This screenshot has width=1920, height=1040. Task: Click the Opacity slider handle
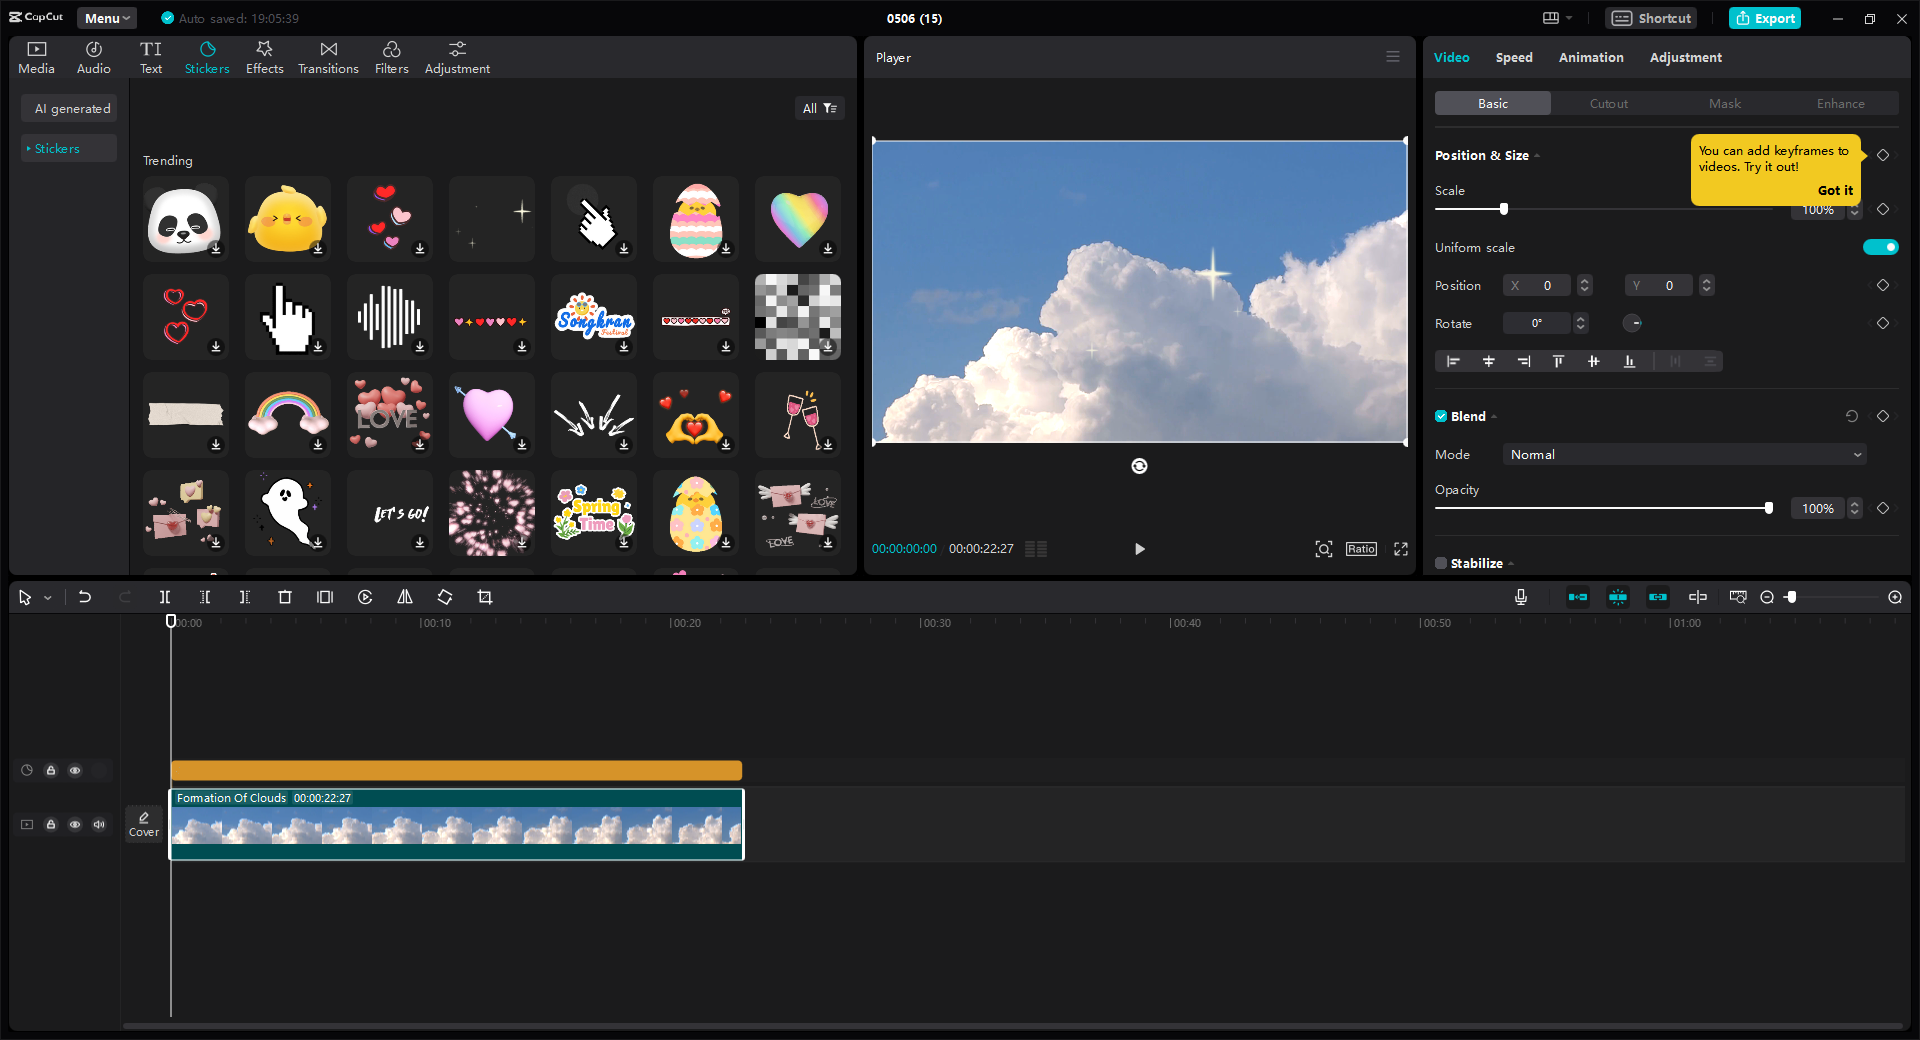[x=1769, y=508]
